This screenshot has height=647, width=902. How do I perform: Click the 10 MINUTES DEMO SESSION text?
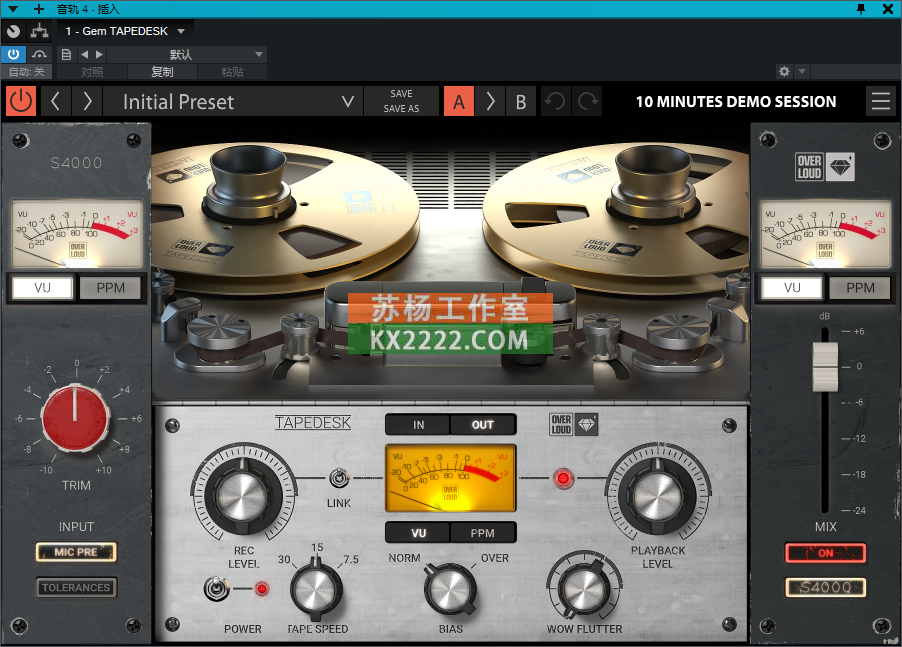tap(736, 102)
